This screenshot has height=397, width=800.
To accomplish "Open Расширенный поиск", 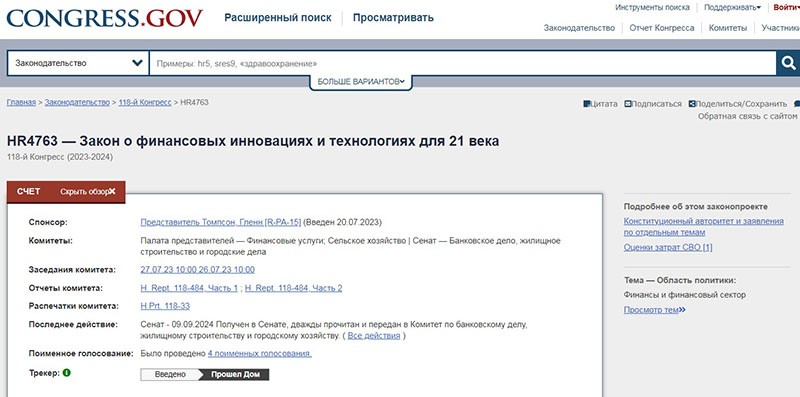I will coord(278,18).
